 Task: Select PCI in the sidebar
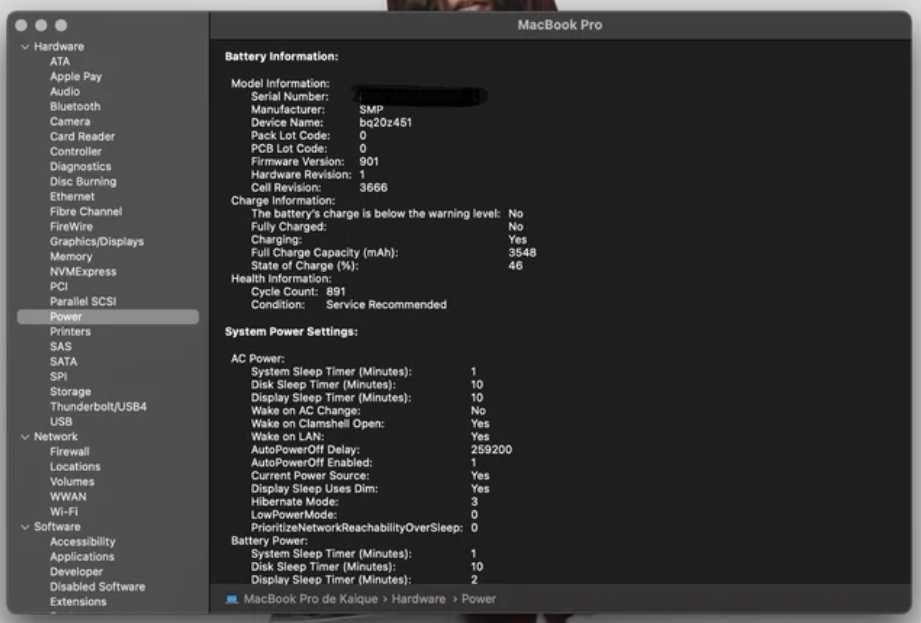[59, 287]
